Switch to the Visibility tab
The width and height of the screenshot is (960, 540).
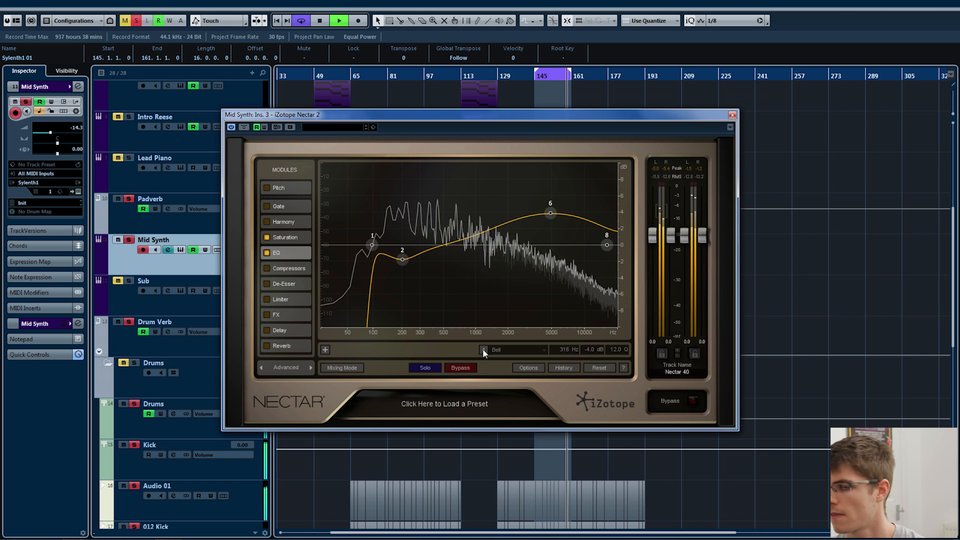coord(66,70)
